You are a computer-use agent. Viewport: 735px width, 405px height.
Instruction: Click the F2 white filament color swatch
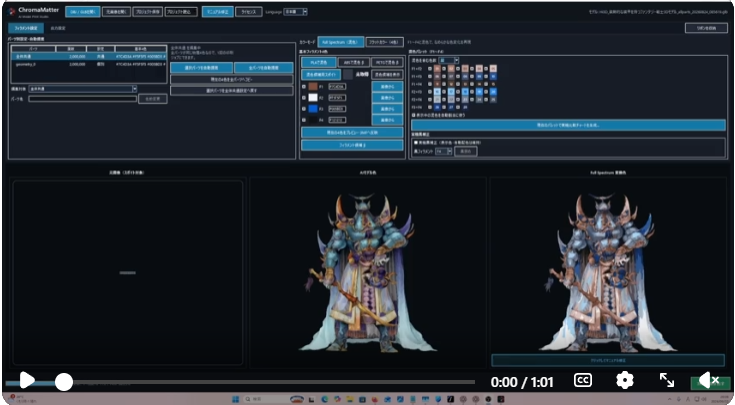313,98
